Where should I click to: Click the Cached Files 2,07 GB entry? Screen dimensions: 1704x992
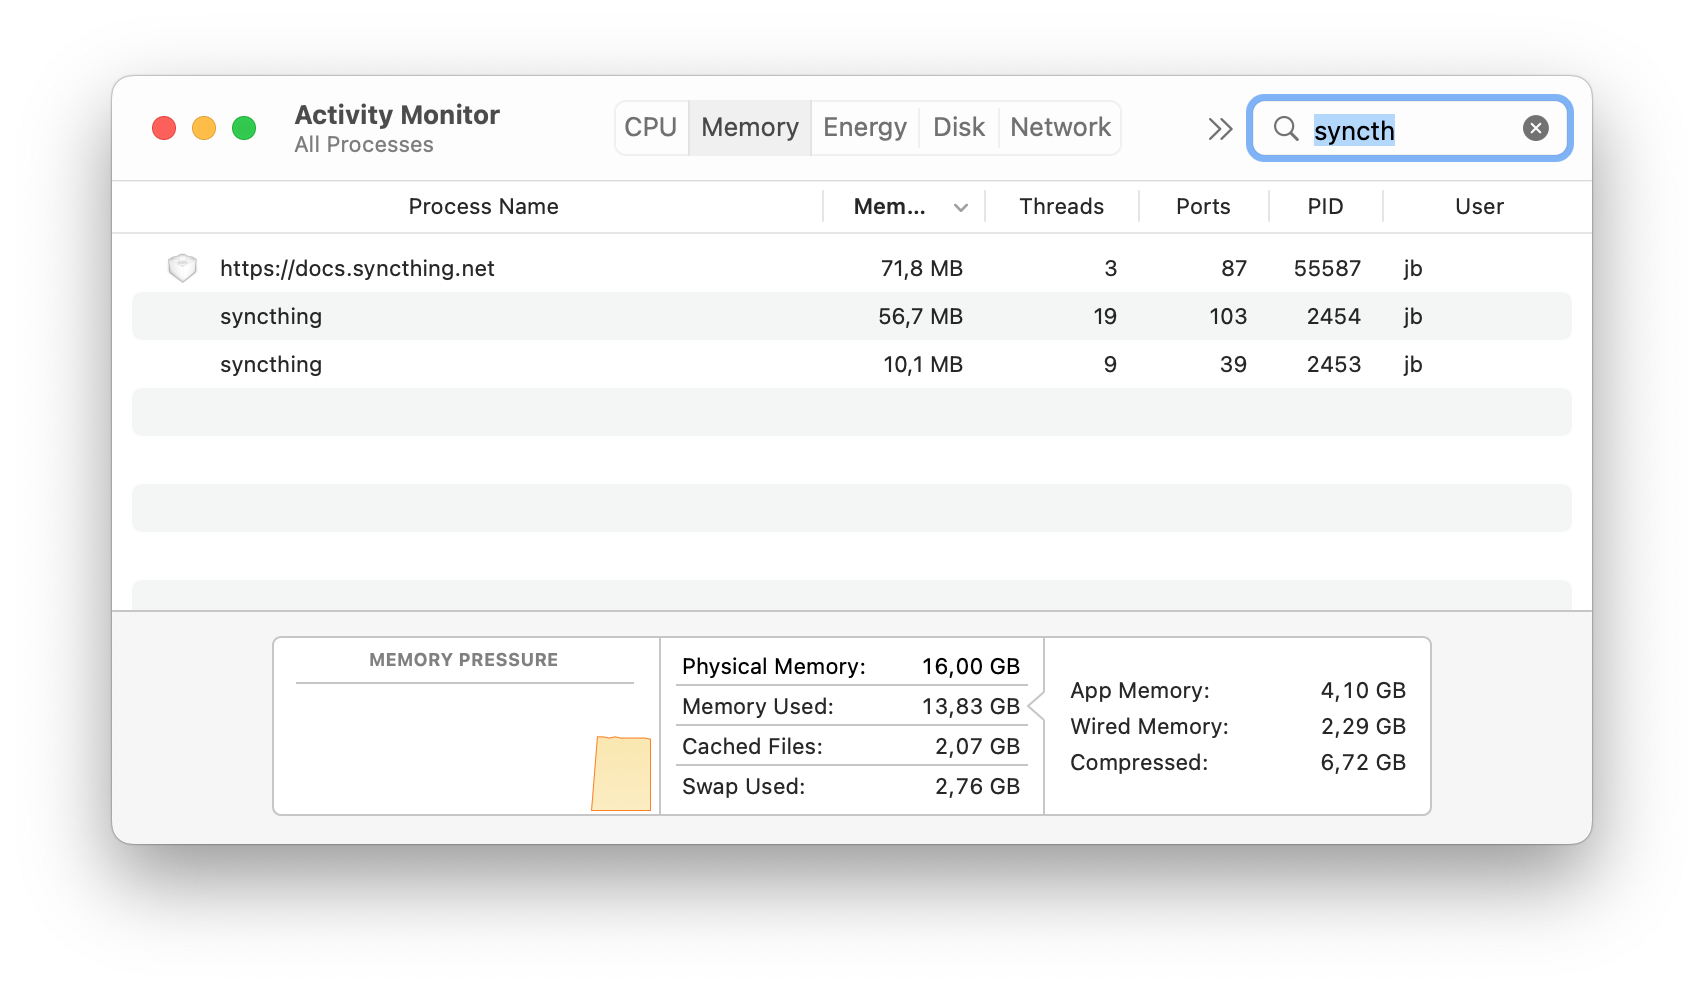(851, 746)
